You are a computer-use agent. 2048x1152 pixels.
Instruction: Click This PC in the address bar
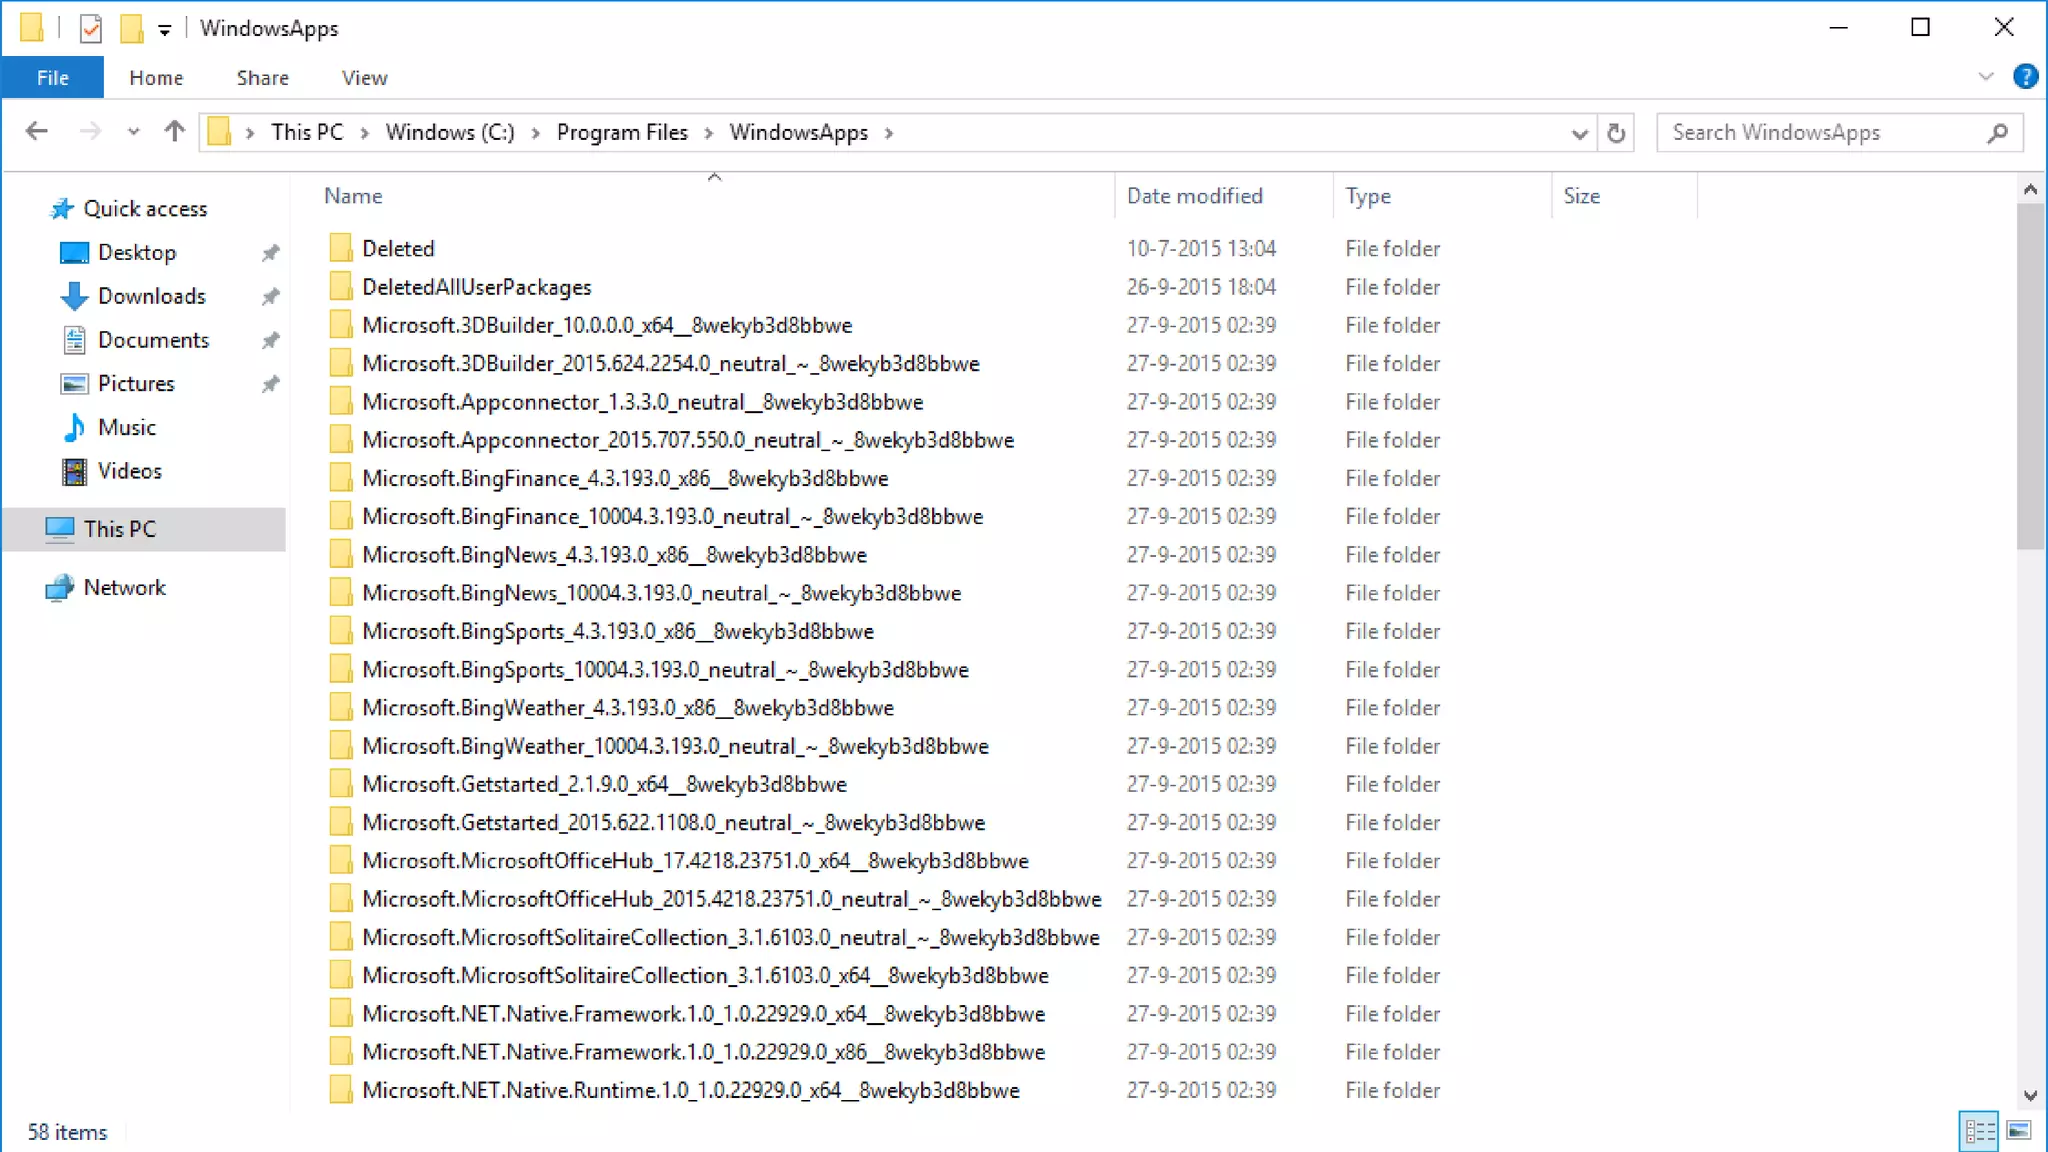tap(307, 132)
